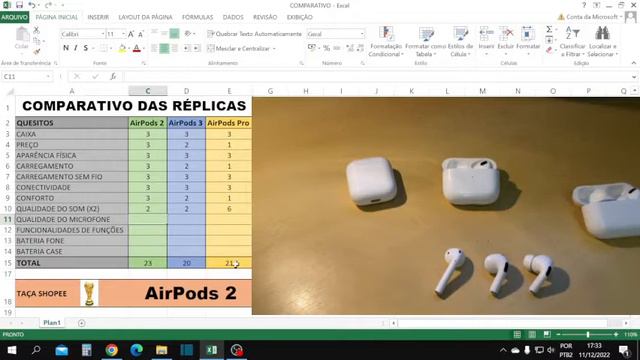The height and width of the screenshot is (360, 640).
Task: Add a new sheet with plus button
Action: (x=82, y=323)
